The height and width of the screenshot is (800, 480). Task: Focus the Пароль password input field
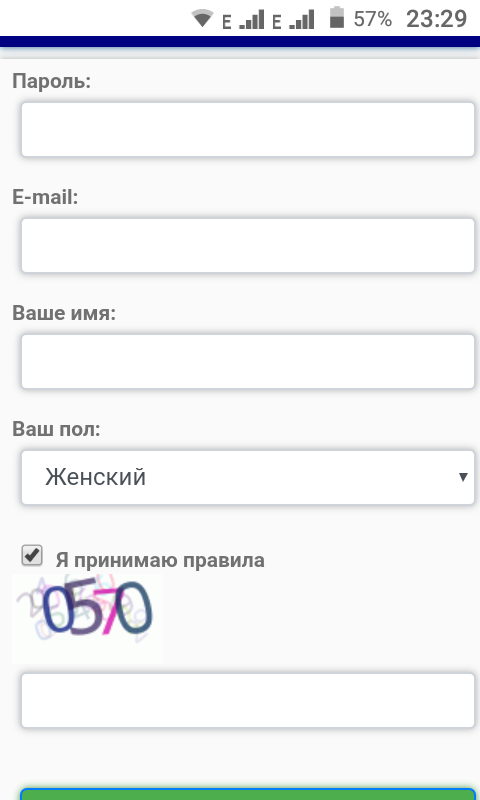(x=248, y=130)
